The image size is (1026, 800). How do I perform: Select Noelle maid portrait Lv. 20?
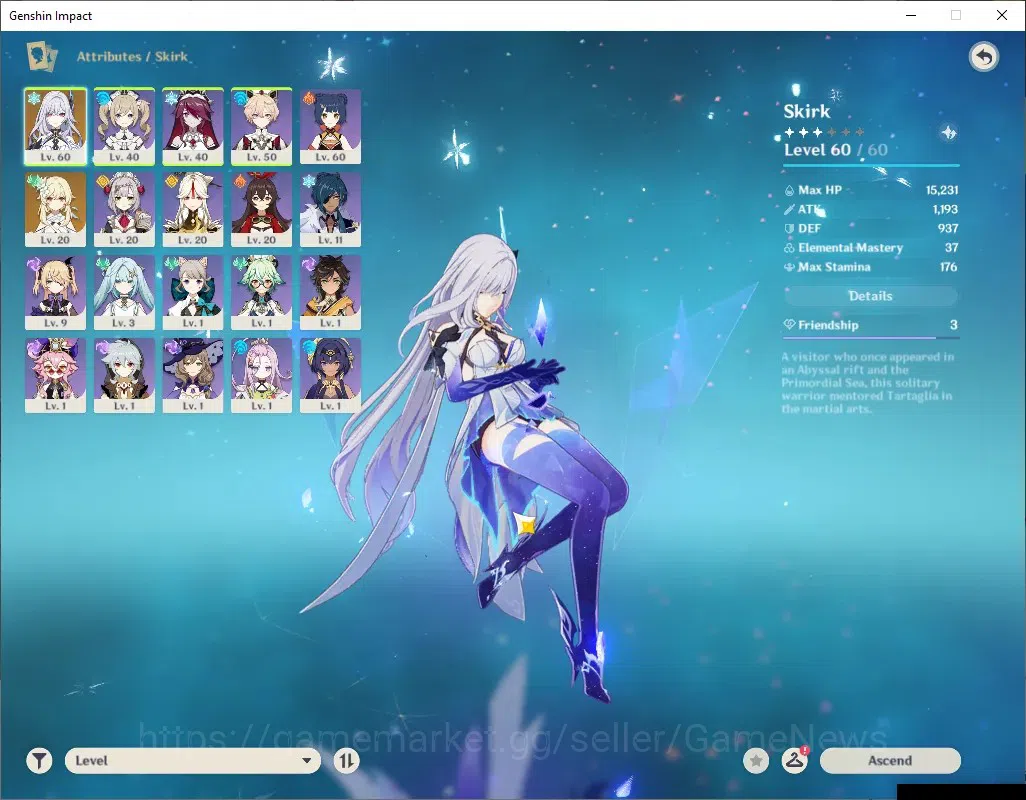coord(124,209)
